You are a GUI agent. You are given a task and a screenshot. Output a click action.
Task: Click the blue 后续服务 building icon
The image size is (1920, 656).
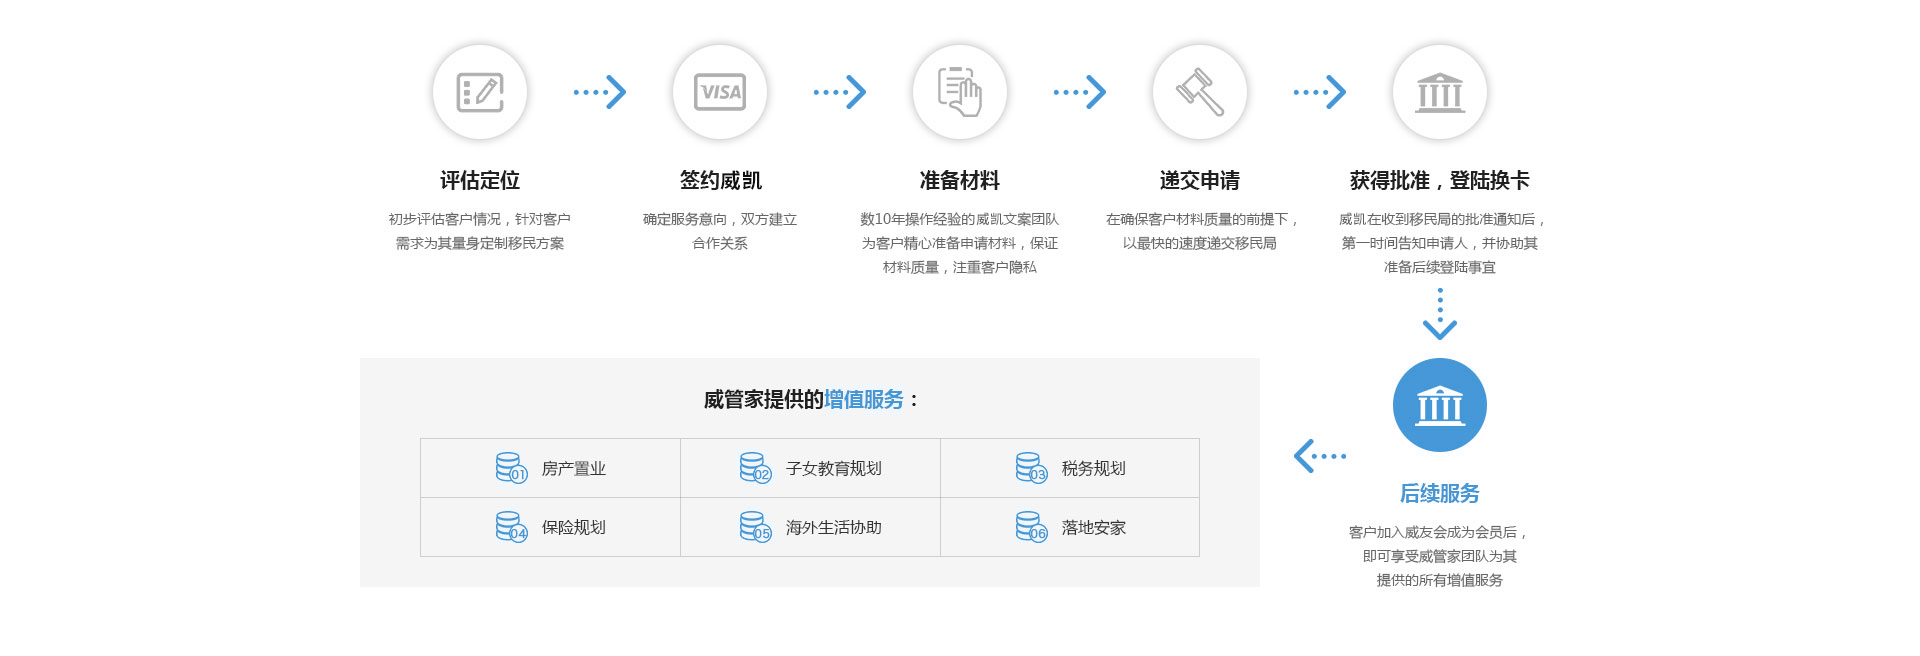pos(1440,405)
